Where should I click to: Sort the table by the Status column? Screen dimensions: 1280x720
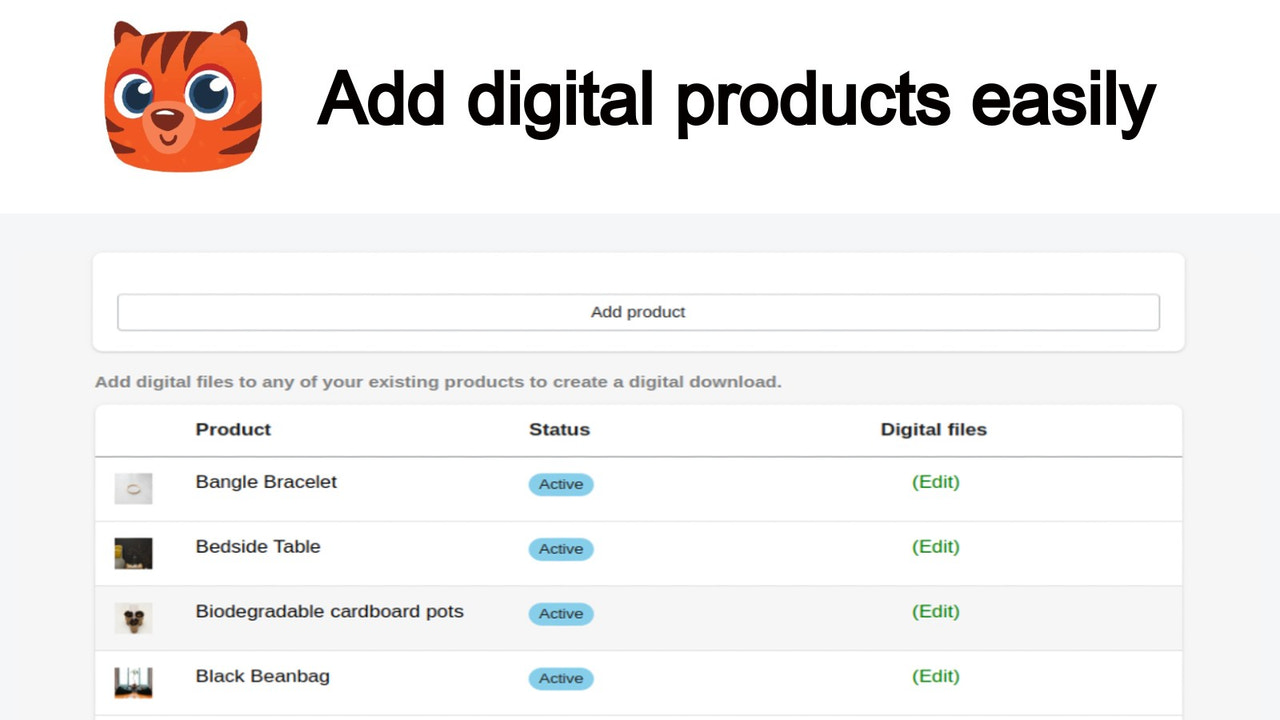[x=559, y=430]
